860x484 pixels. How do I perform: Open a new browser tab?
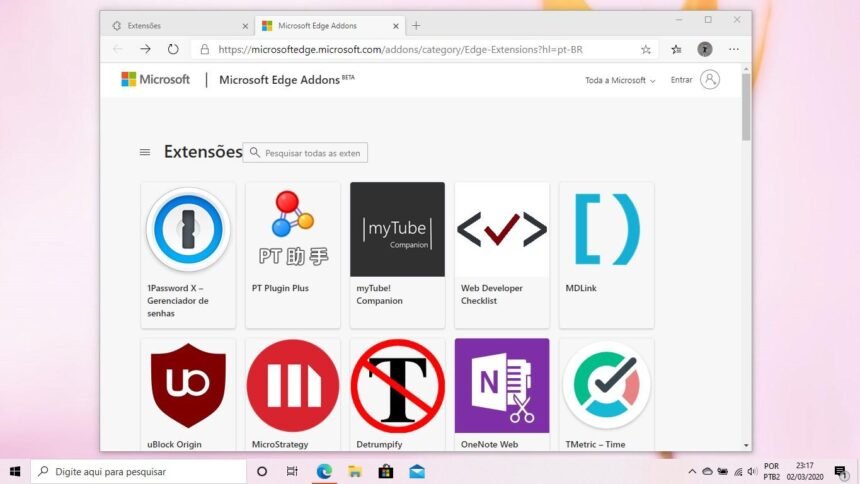[416, 25]
